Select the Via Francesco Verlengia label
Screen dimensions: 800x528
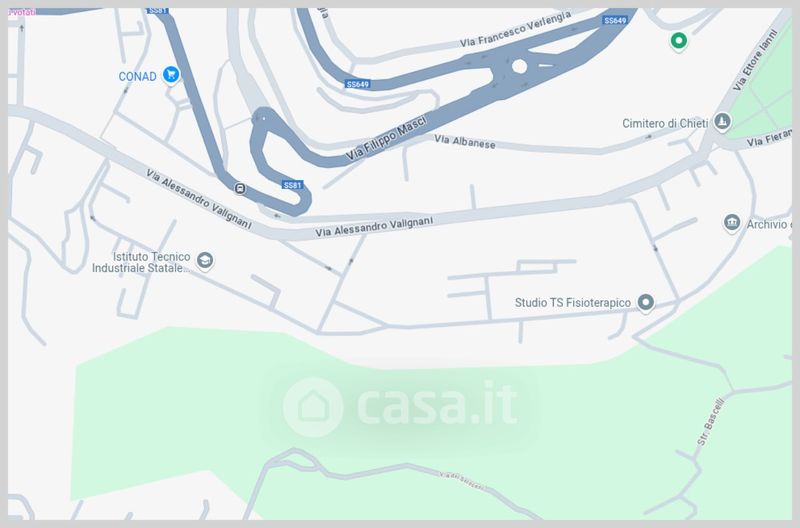coord(515,30)
